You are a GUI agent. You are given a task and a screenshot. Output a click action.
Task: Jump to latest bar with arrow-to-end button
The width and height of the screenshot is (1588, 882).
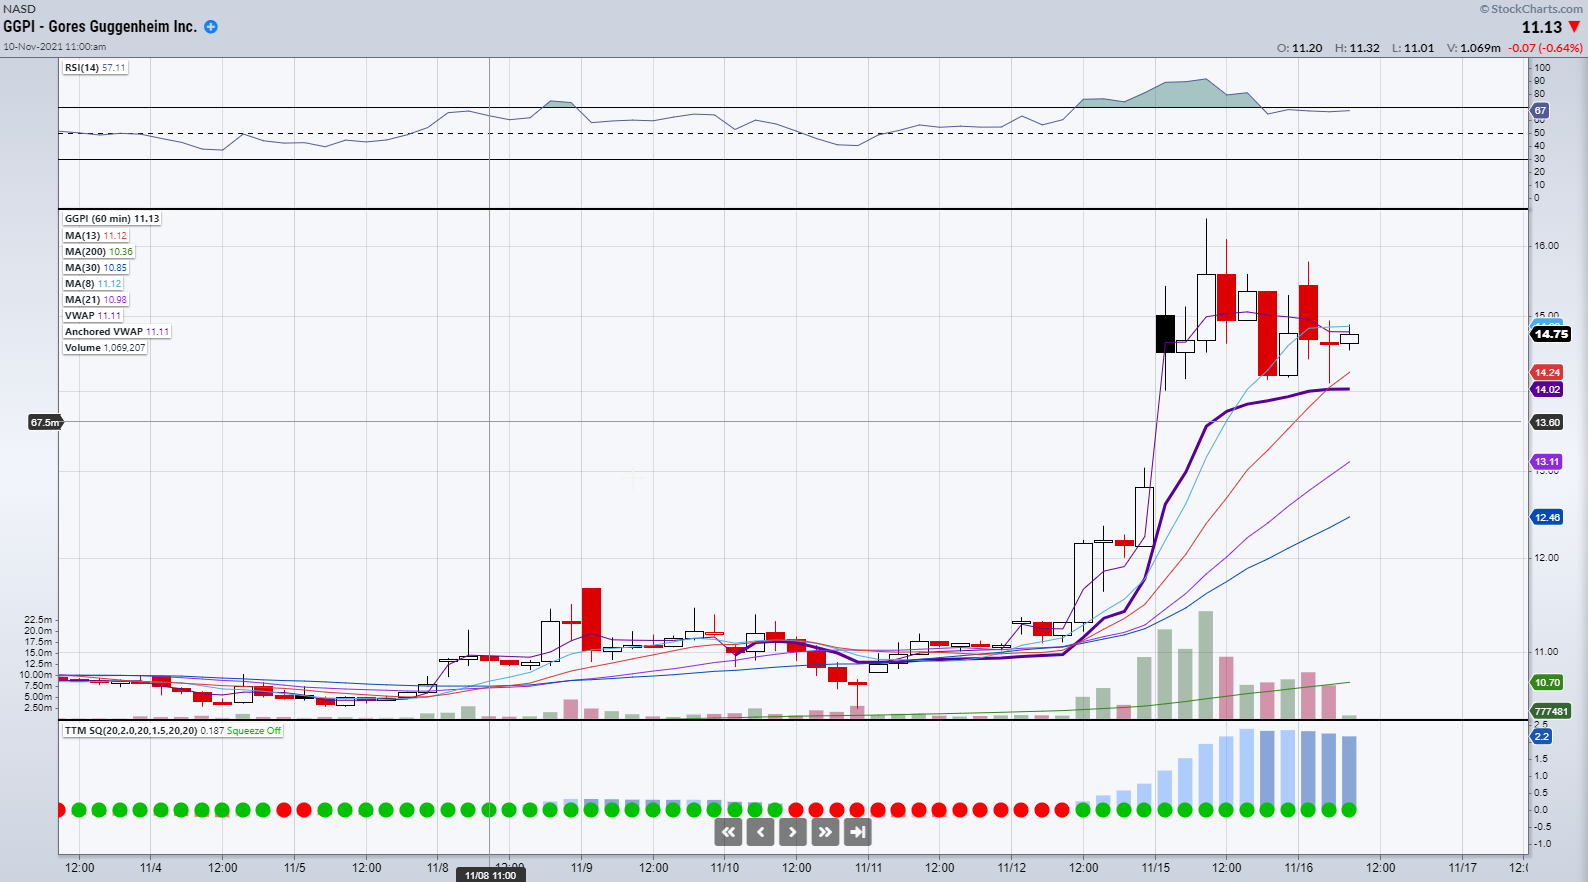pos(857,832)
